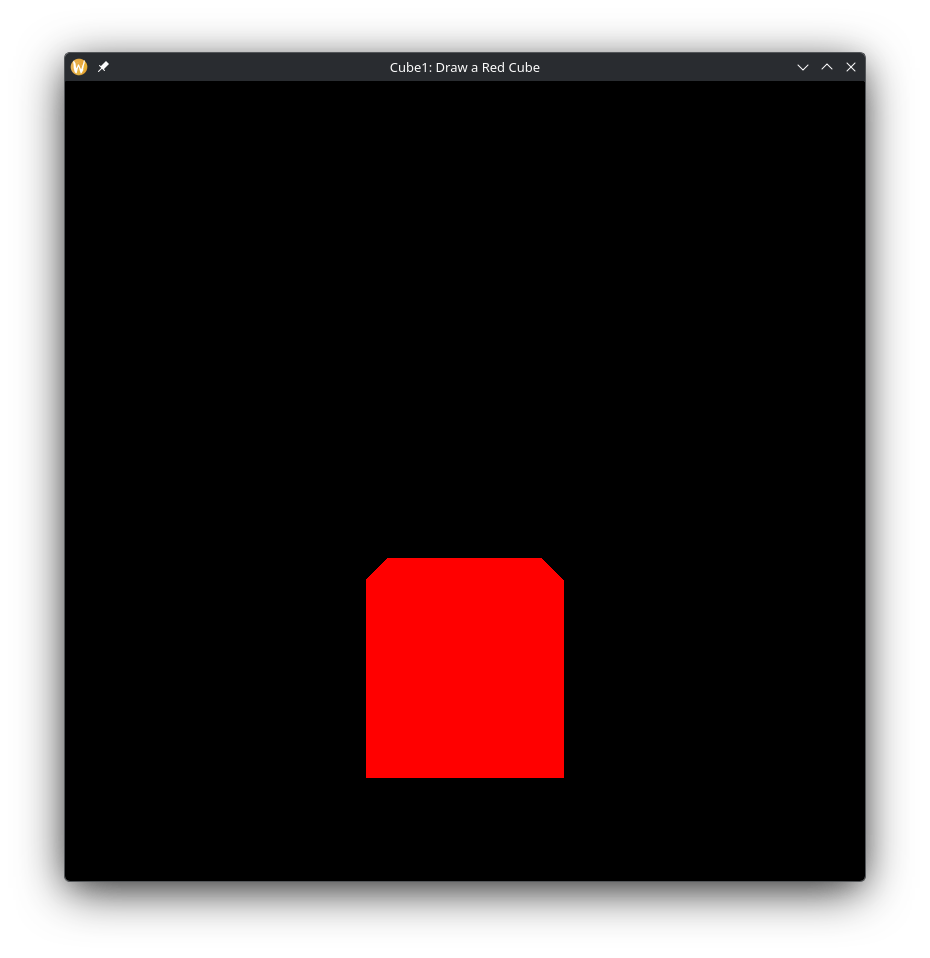930x958 pixels.
Task: Click the yellow W application icon
Action: [x=79, y=67]
